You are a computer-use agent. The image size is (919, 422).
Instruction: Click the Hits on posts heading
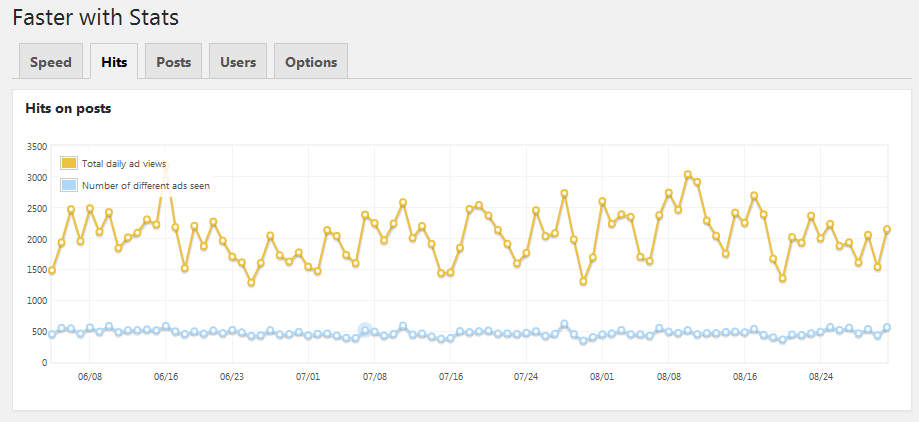click(x=69, y=108)
